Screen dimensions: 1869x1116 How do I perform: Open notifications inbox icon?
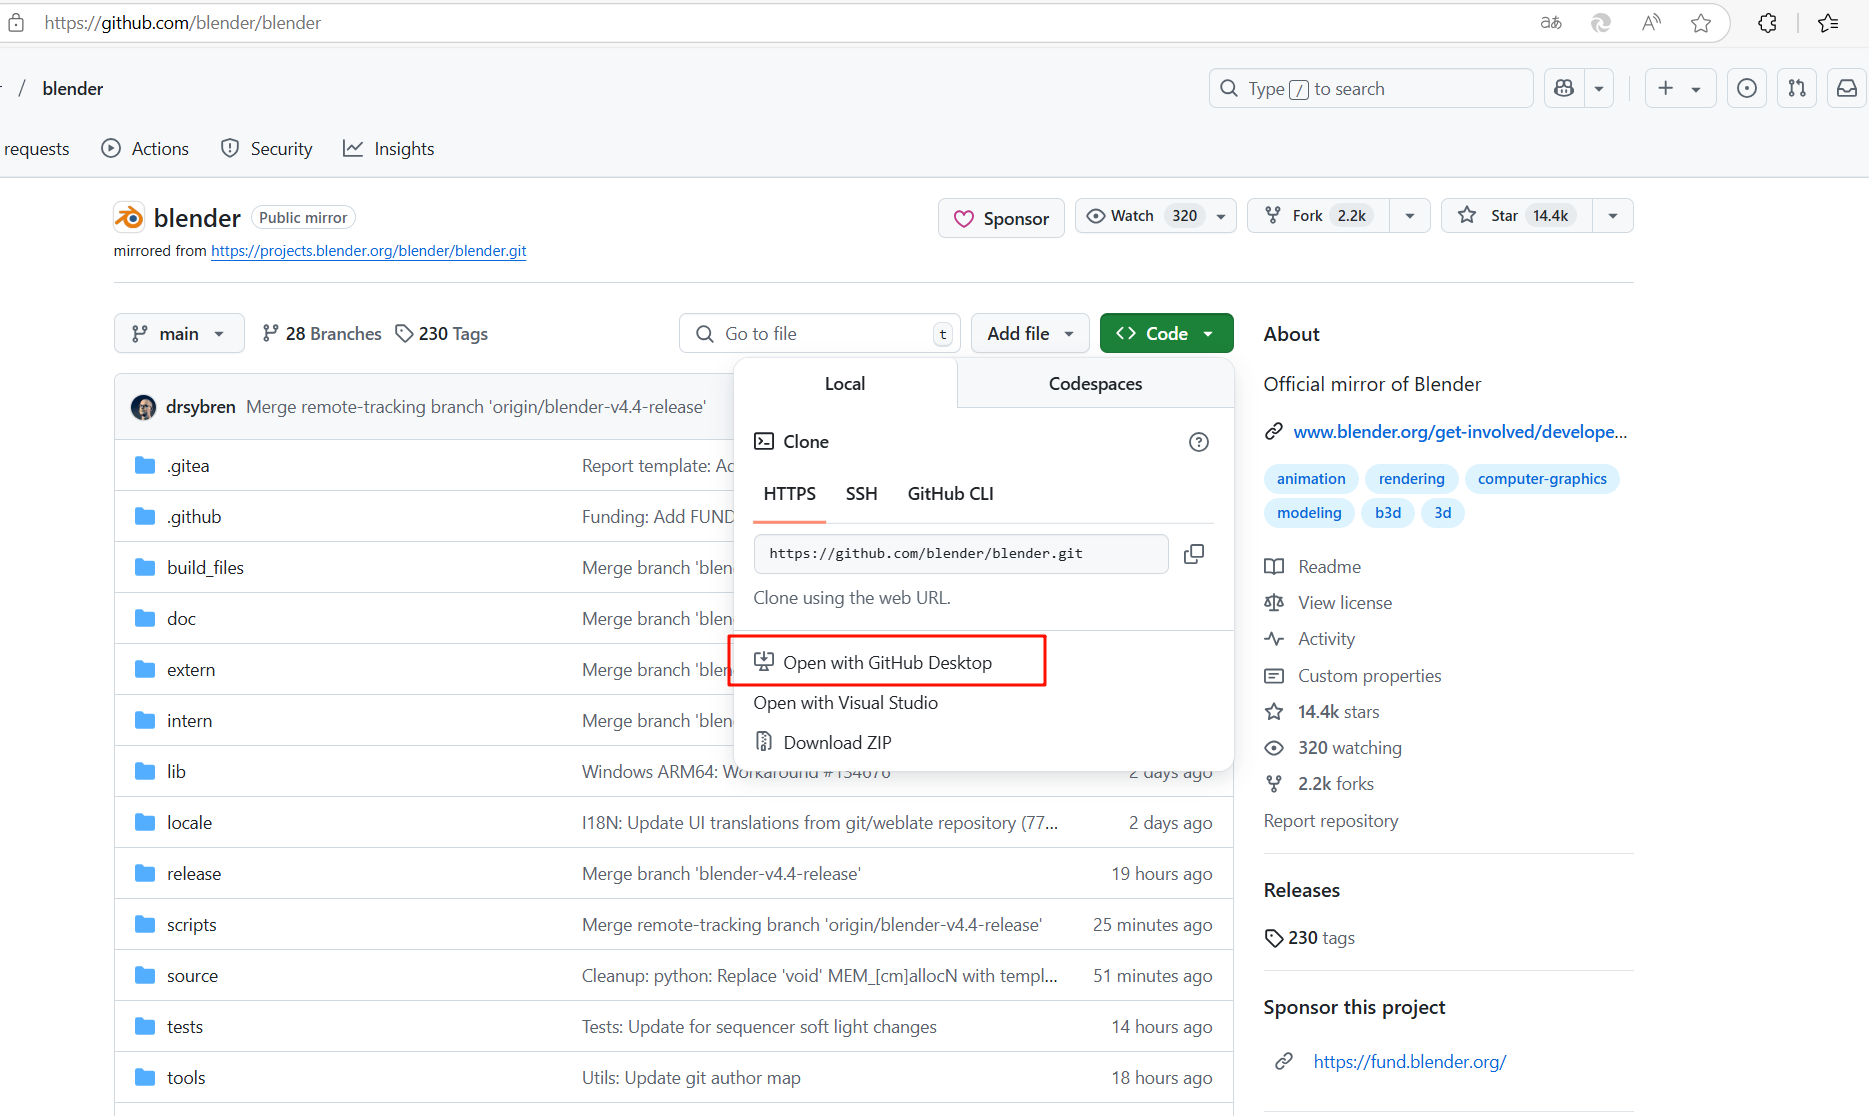[x=1847, y=89]
